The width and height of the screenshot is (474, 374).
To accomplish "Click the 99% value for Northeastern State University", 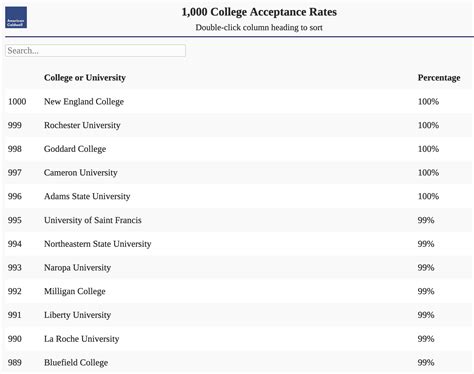I will (426, 244).
